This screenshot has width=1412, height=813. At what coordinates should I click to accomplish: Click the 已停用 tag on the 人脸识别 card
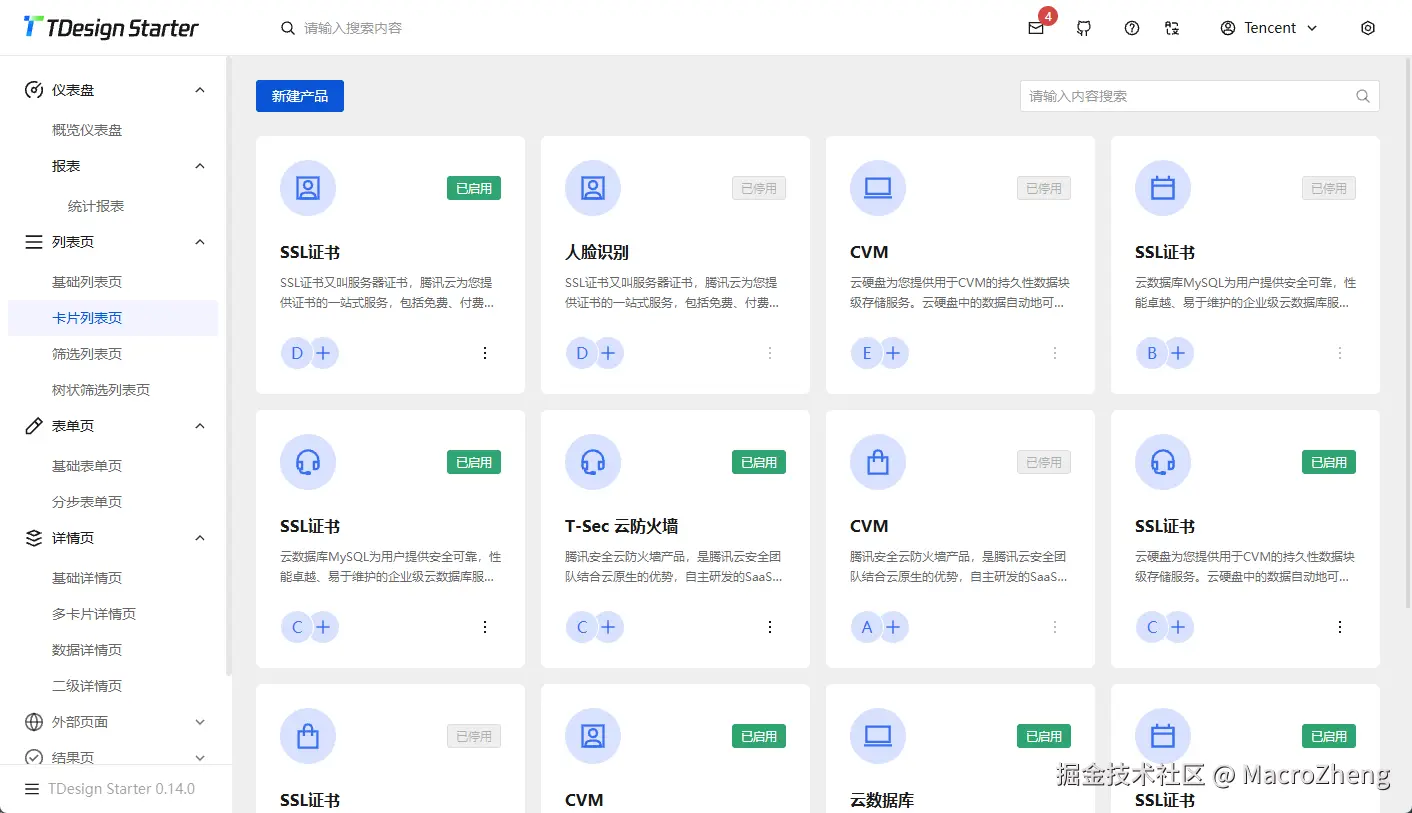click(759, 188)
